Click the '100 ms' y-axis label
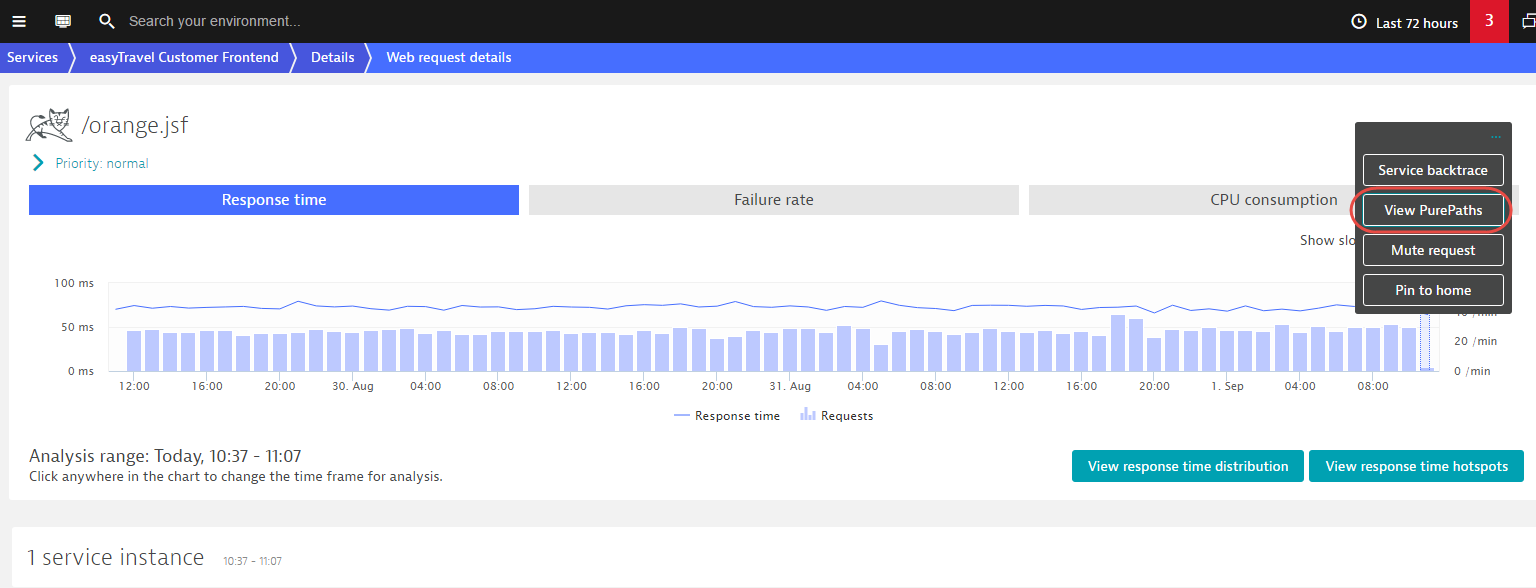Image resolution: width=1536 pixels, height=588 pixels. 74,284
